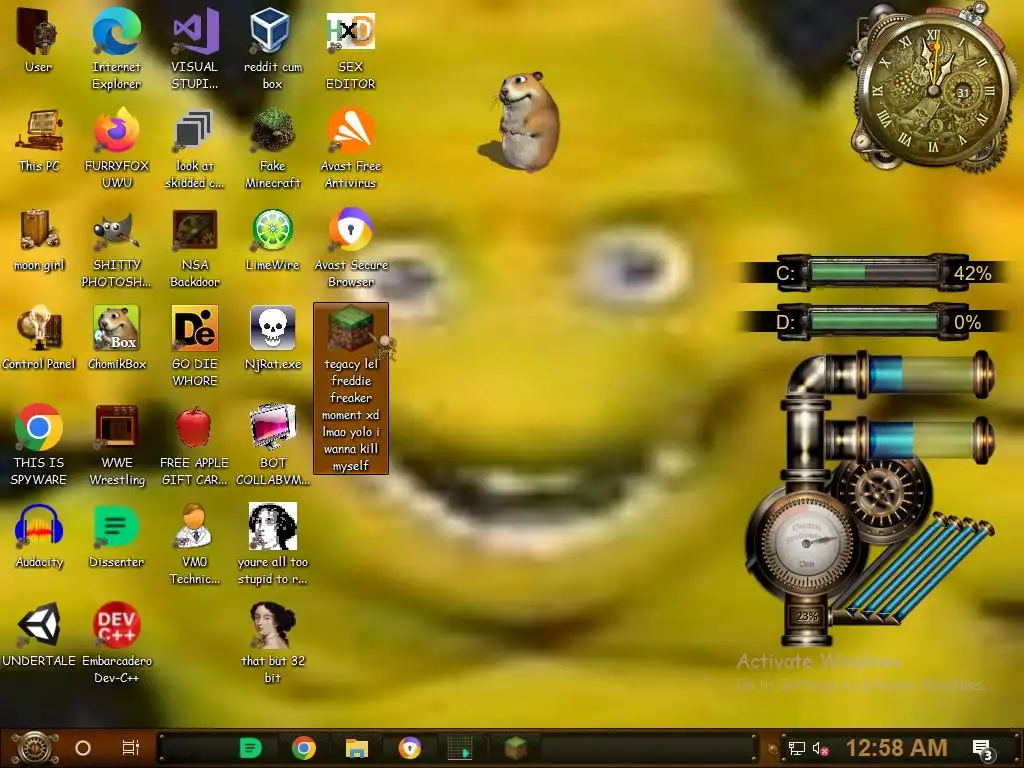Select the moon girl desktop icon
This screenshot has height=768, width=1024.
point(39,240)
